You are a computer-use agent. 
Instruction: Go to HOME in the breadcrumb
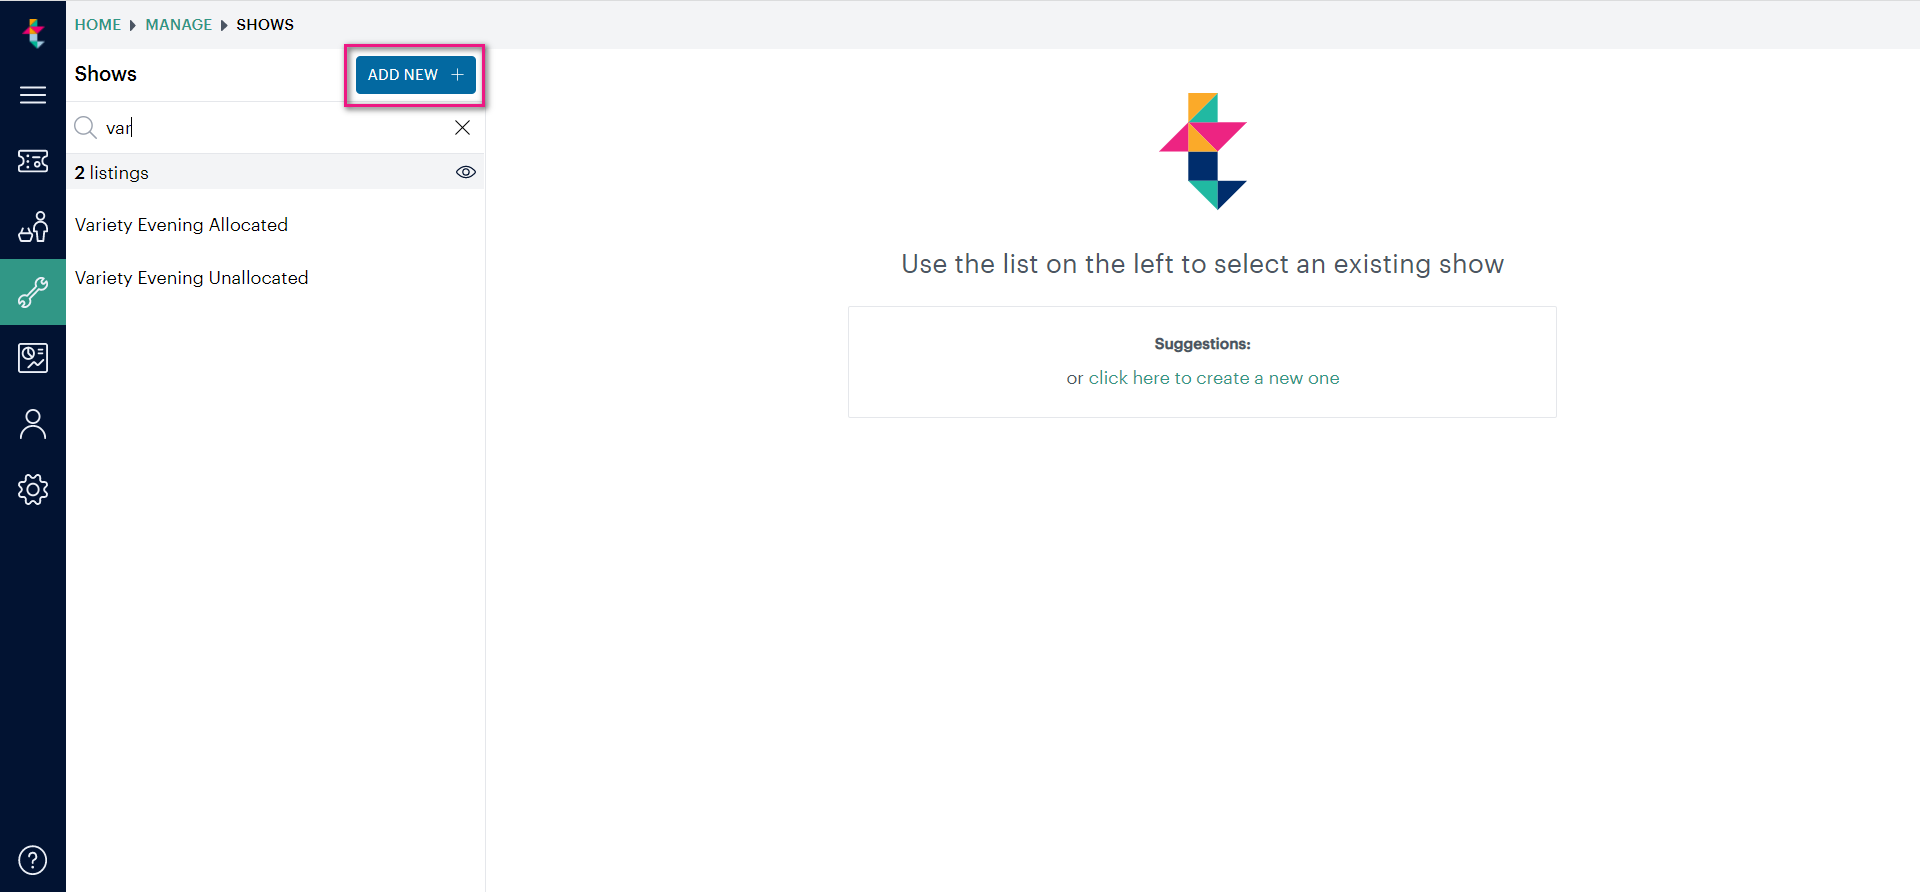pyautogui.click(x=97, y=25)
